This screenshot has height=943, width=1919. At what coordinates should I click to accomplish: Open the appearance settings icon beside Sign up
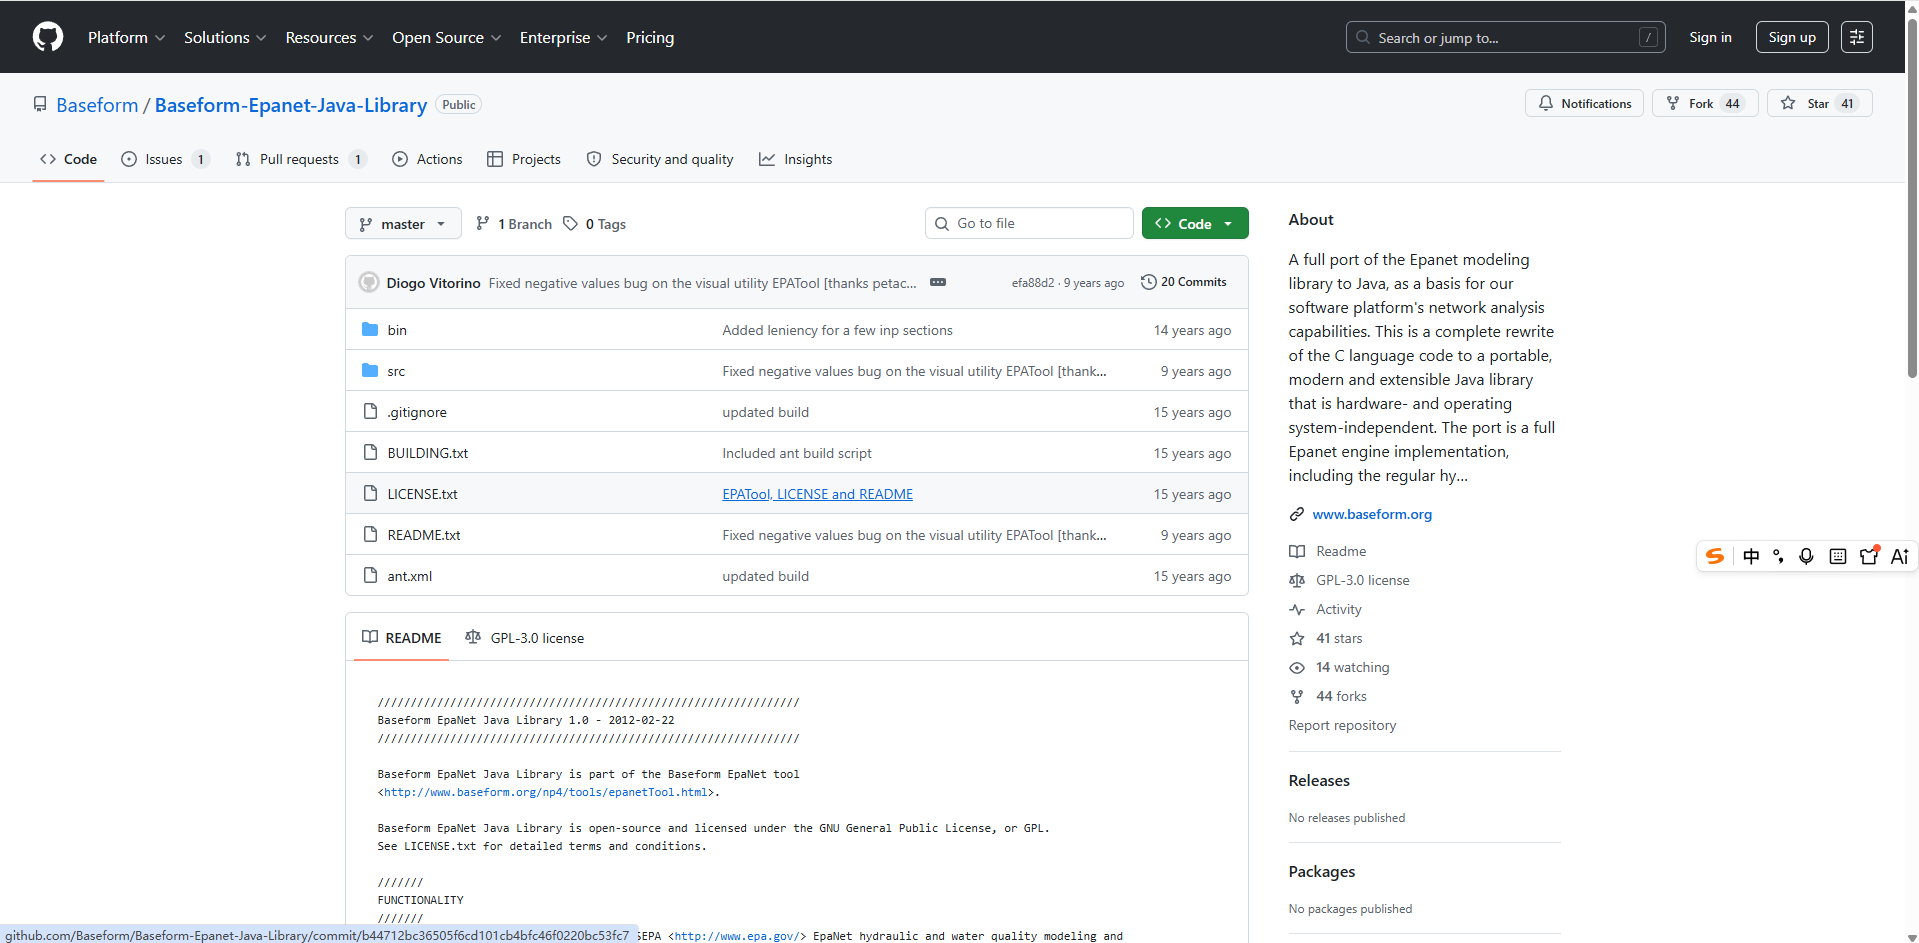1856,37
